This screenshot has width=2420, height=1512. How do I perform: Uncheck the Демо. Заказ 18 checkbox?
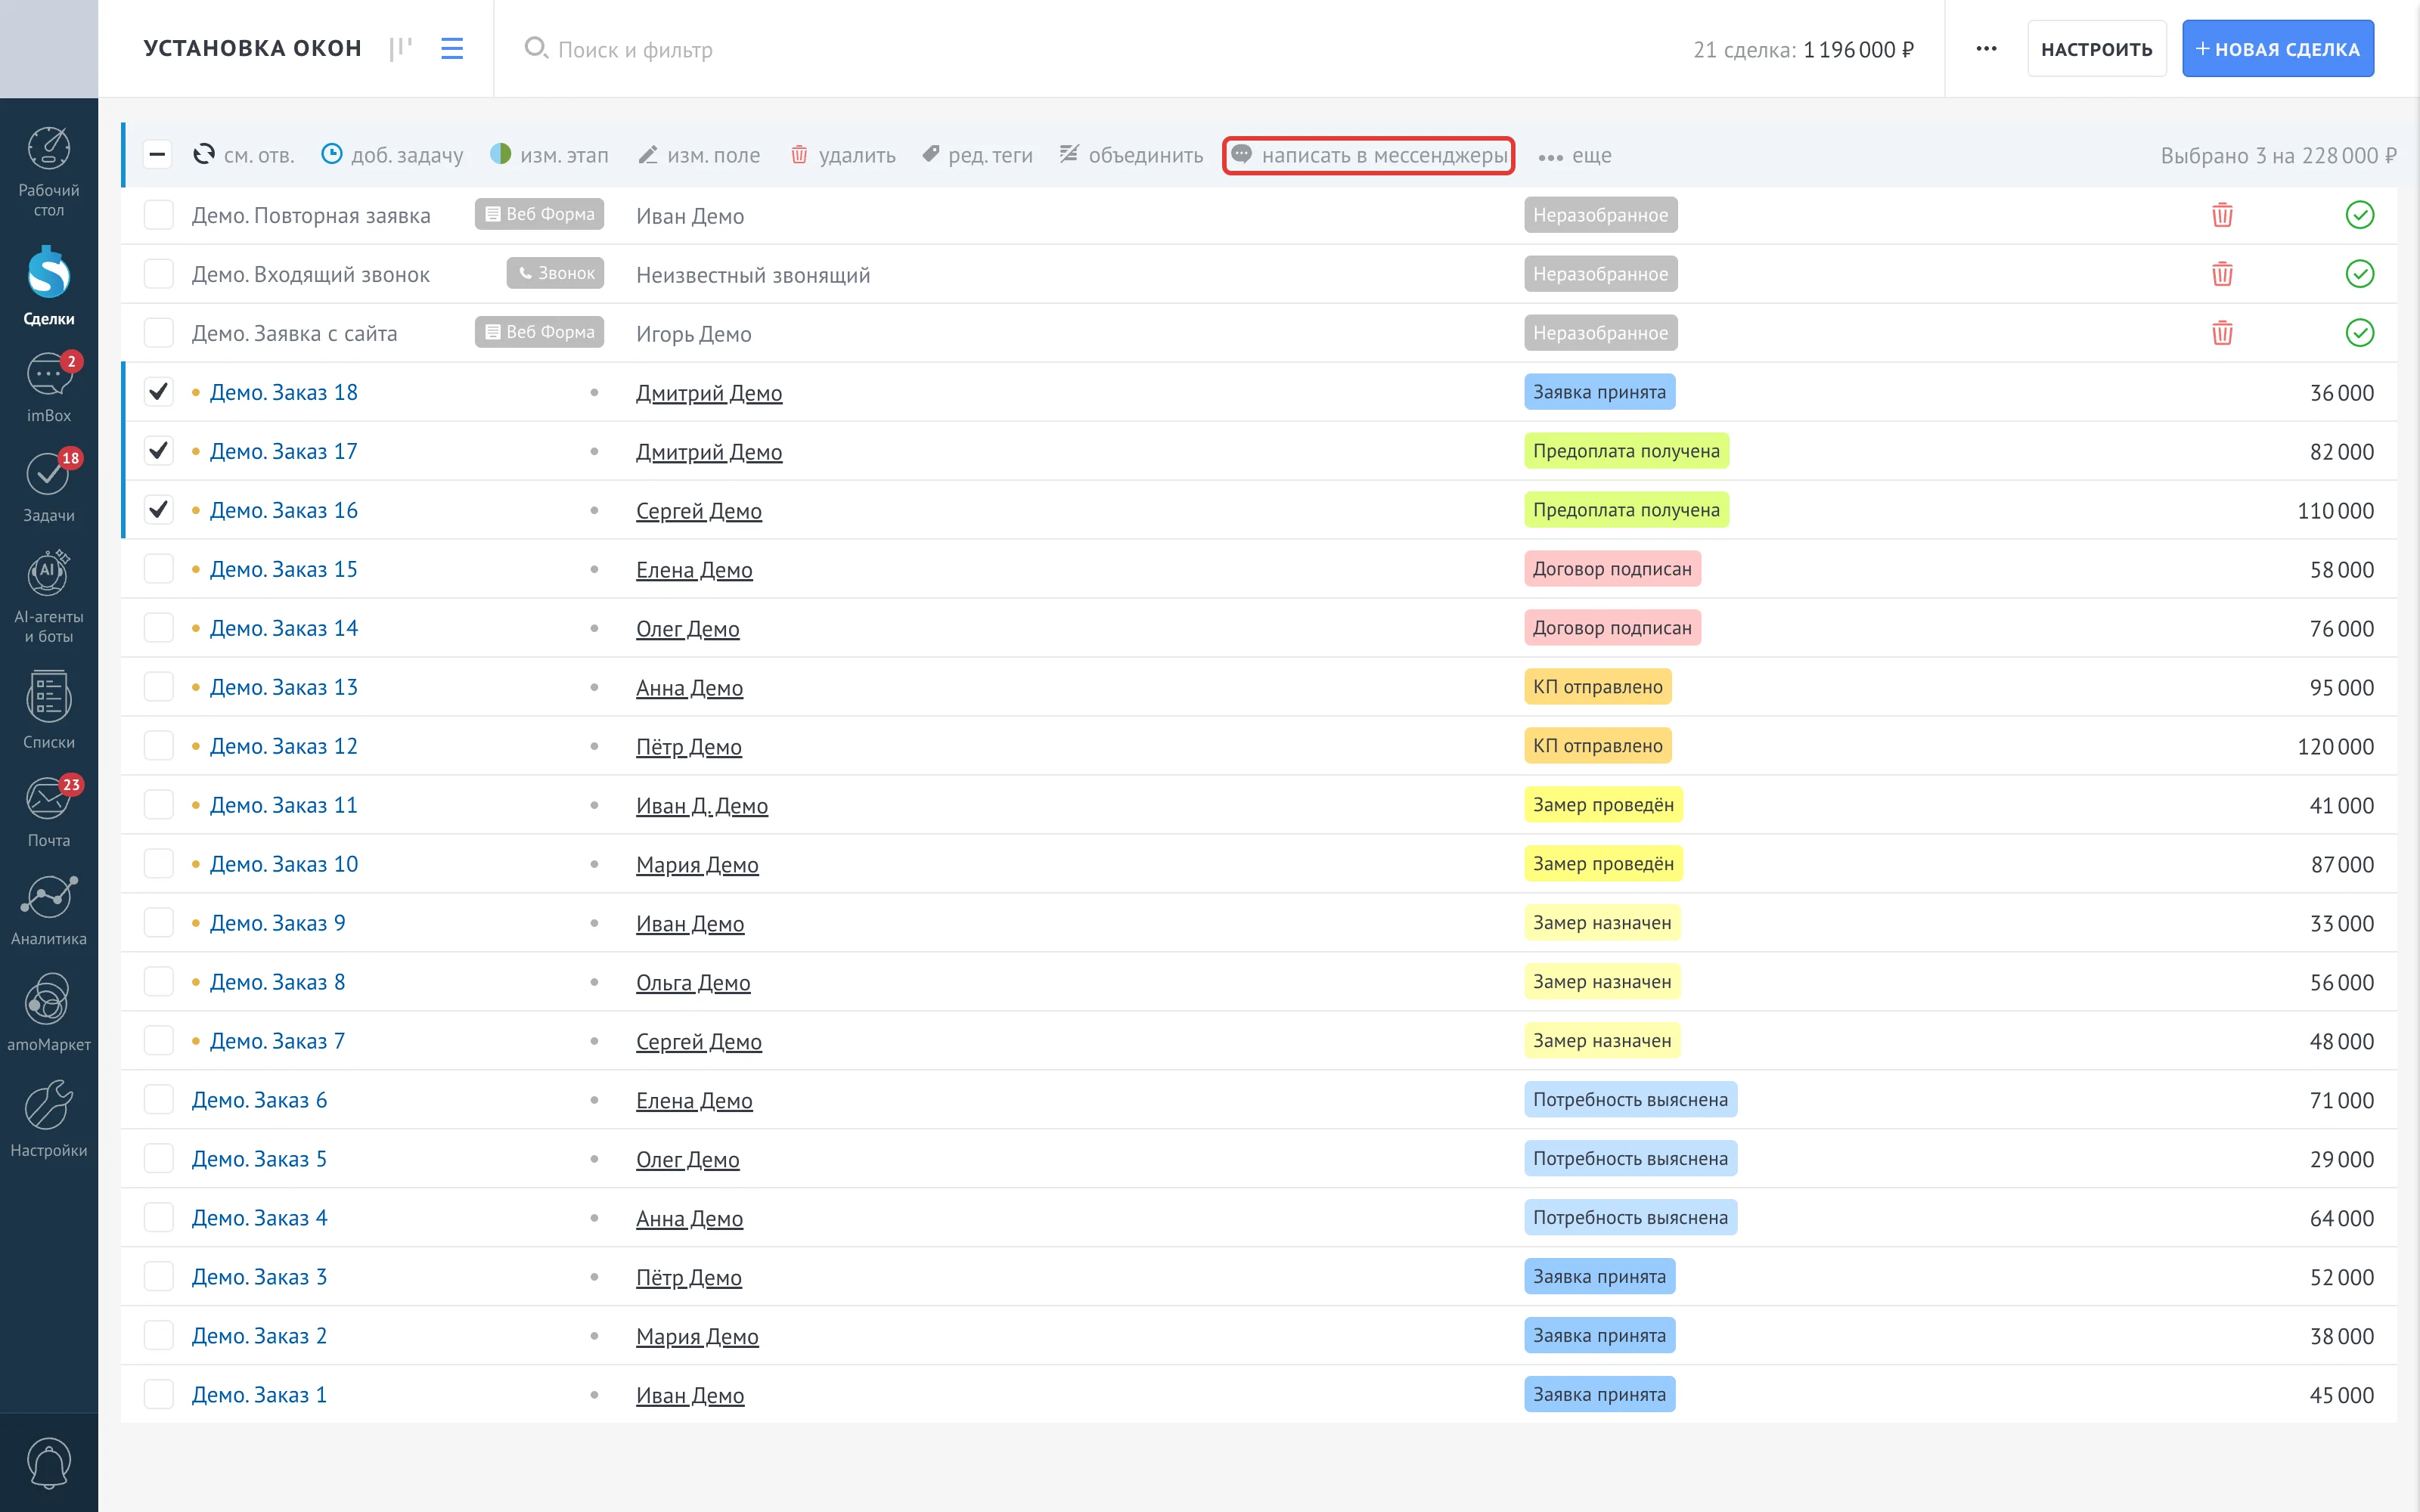click(158, 392)
